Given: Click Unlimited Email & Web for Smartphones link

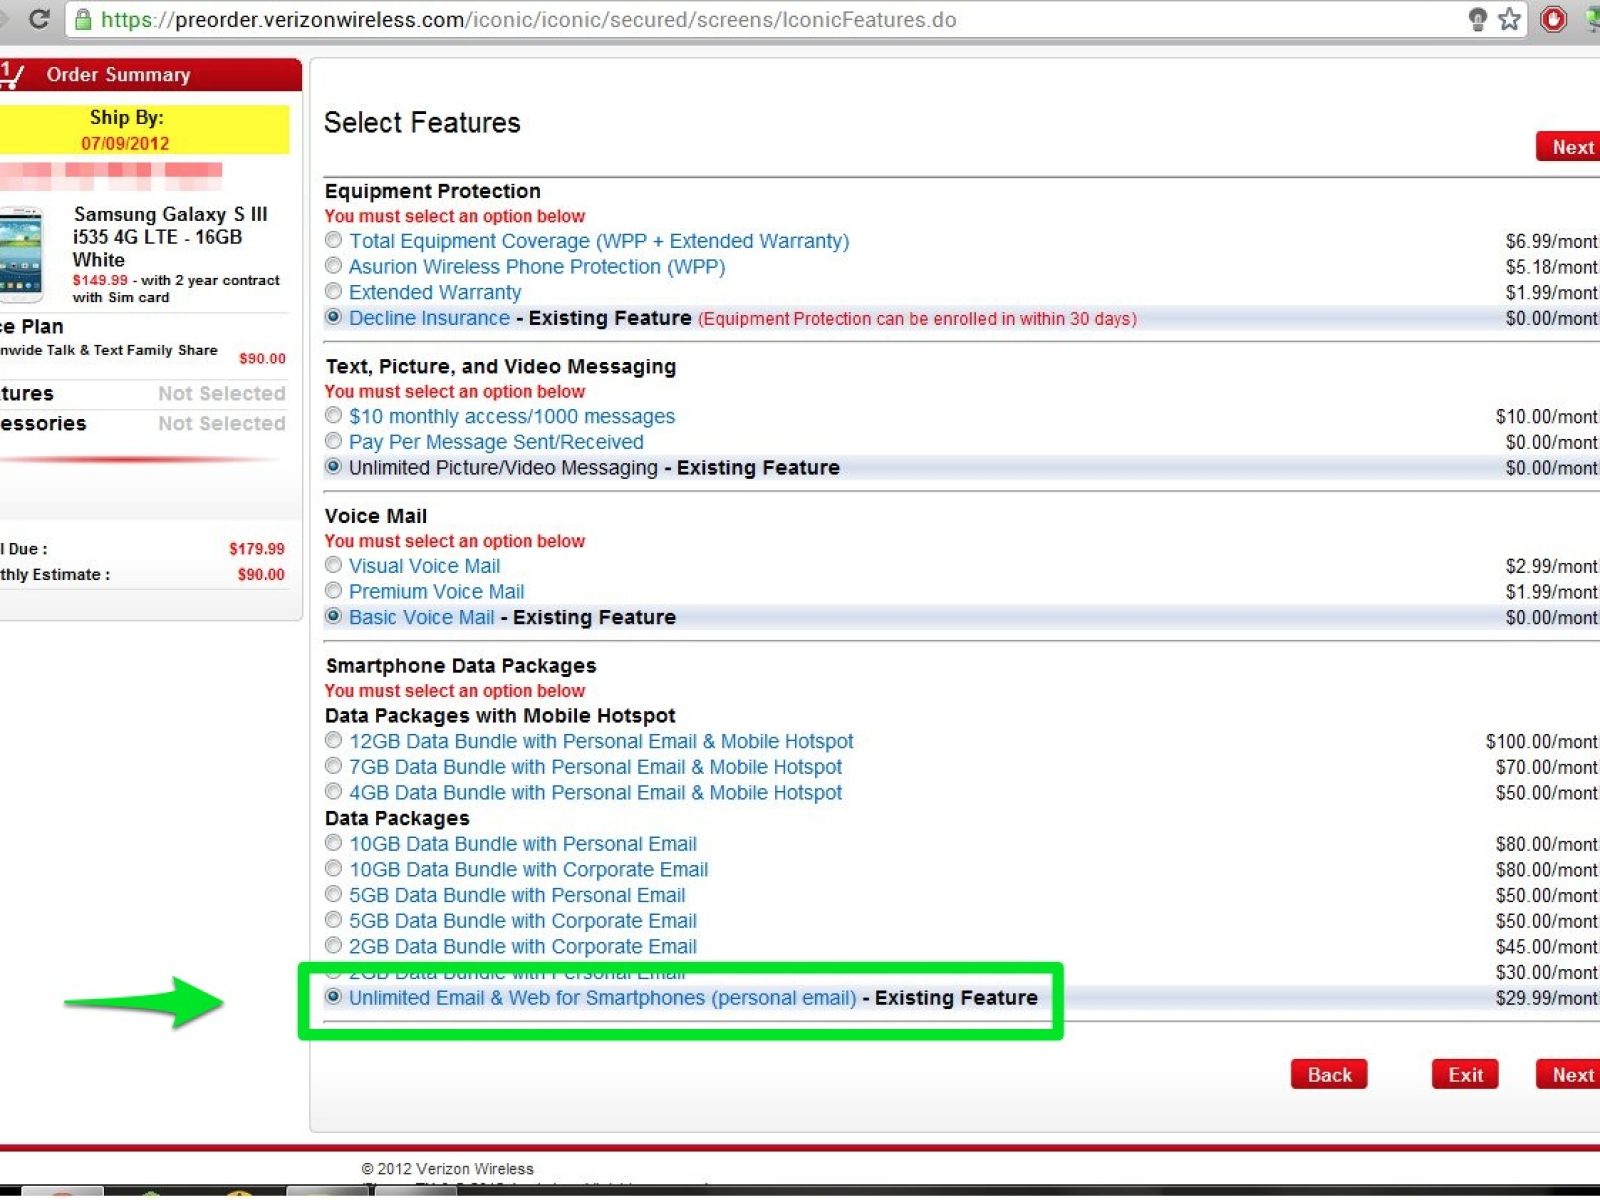Looking at the screenshot, I should 602,998.
